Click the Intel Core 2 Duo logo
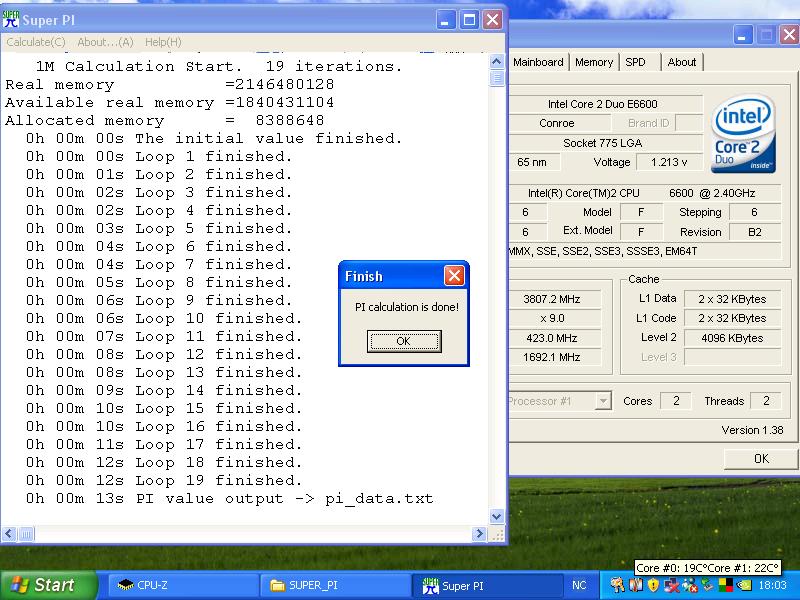This screenshot has height=600, width=800. (x=743, y=134)
